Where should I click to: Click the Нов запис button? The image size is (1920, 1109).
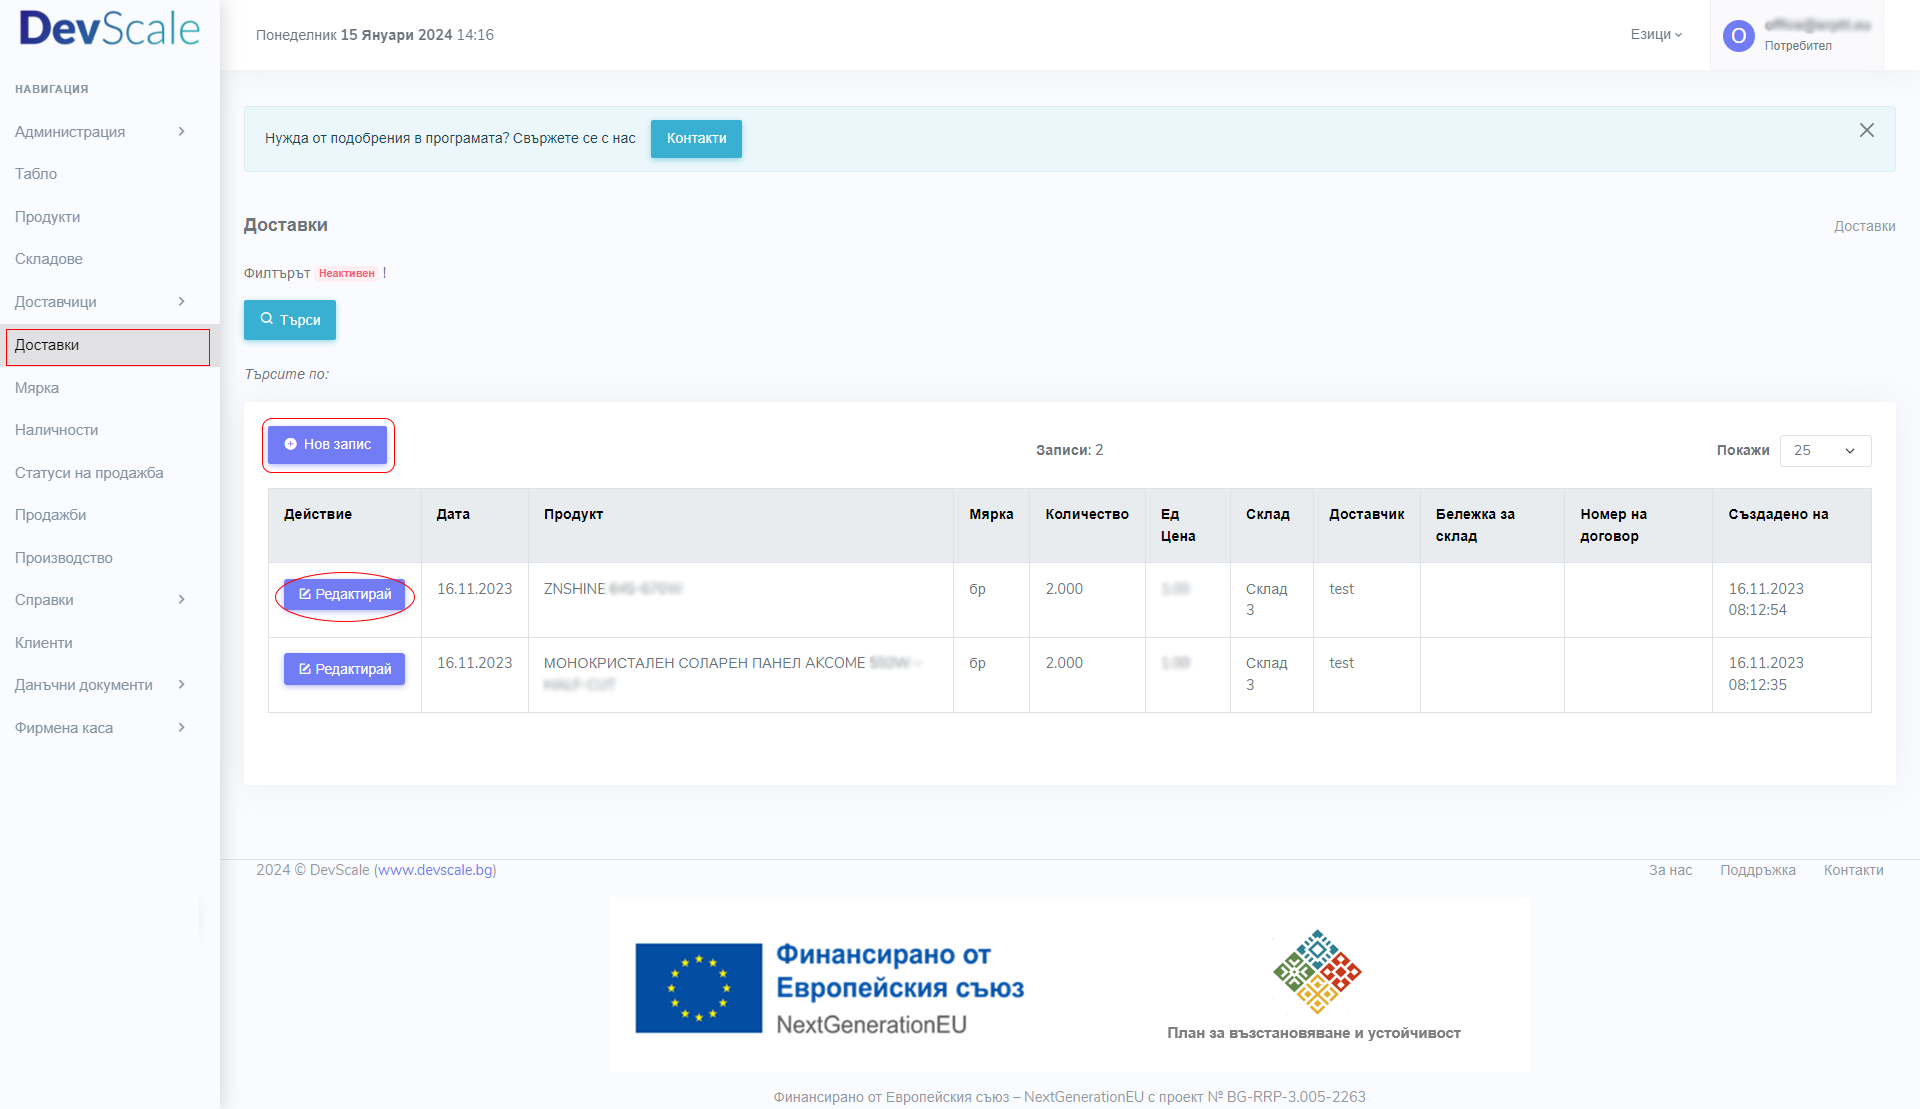tap(327, 445)
